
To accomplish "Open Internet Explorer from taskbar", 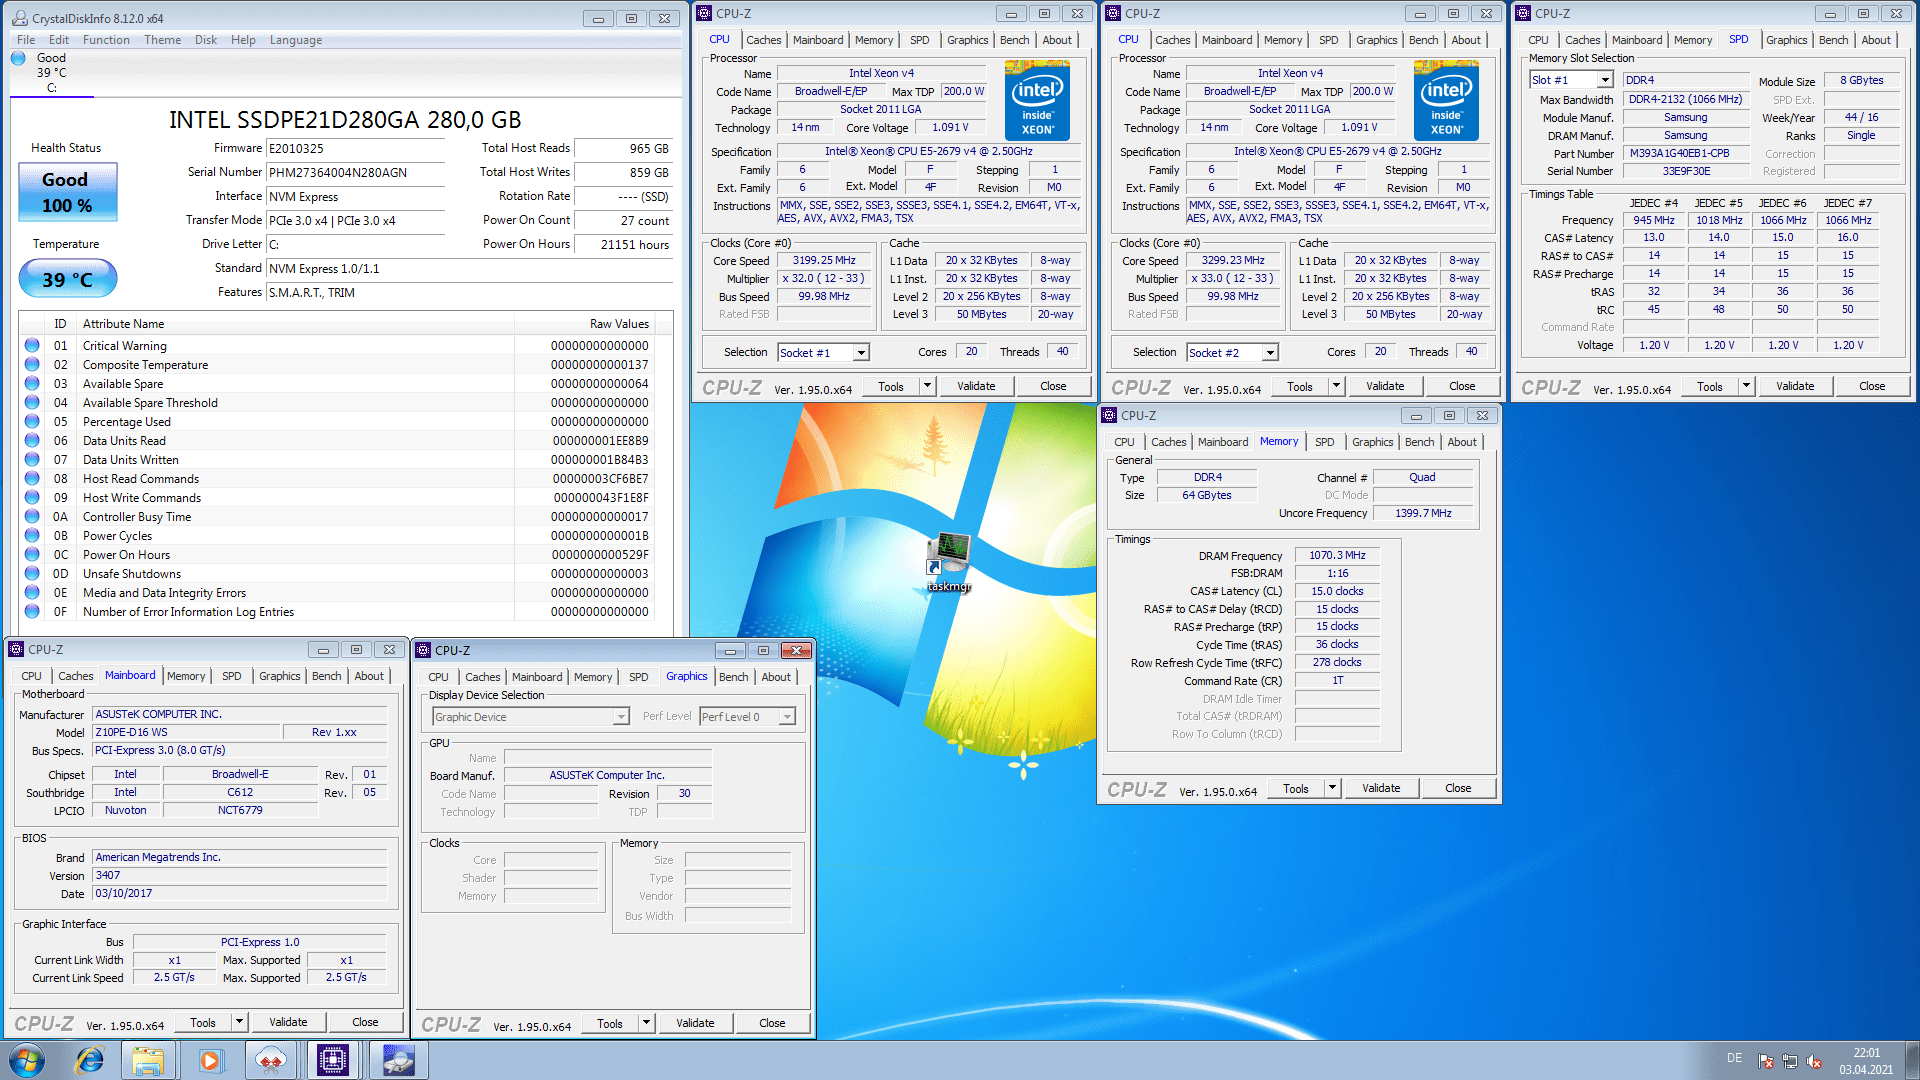I will tap(90, 1060).
